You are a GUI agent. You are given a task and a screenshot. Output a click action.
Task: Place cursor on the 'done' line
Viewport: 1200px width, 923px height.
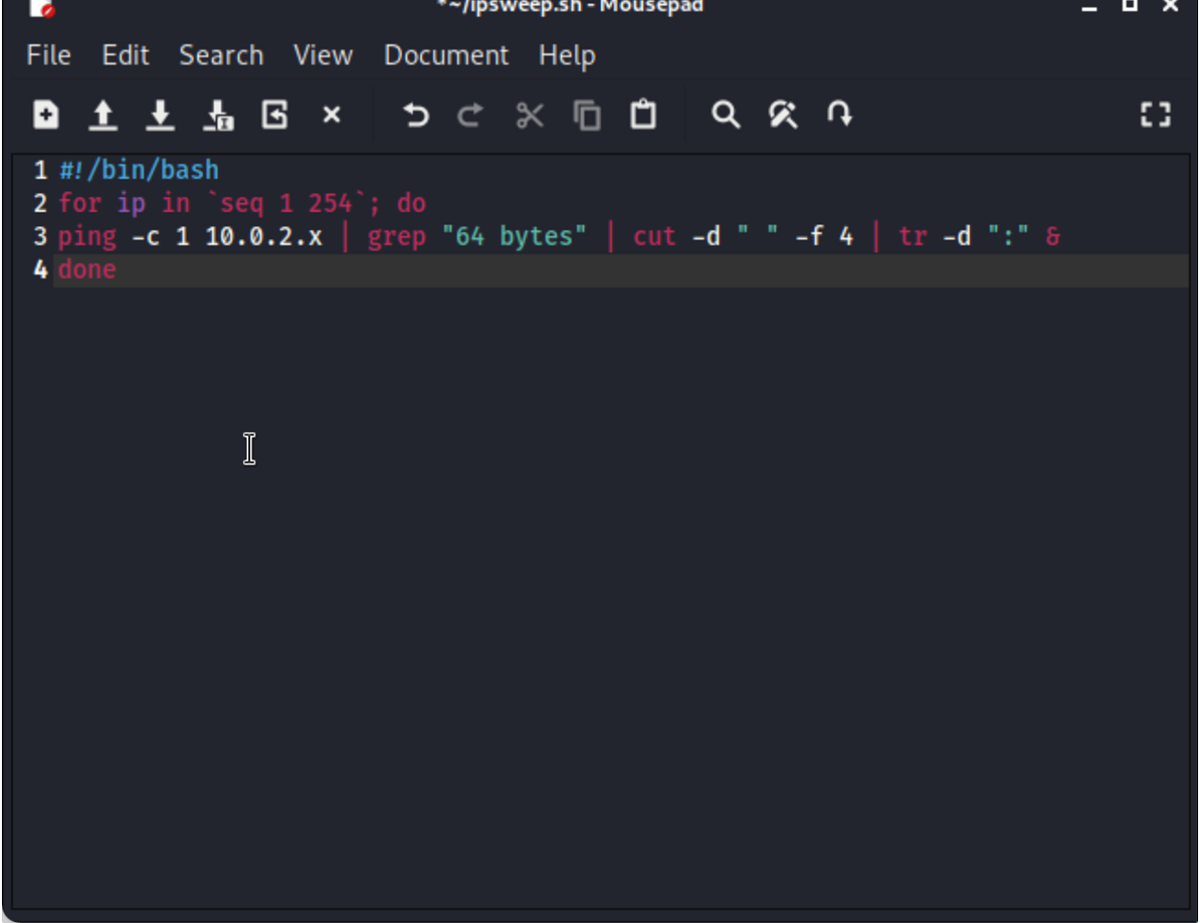pos(87,269)
